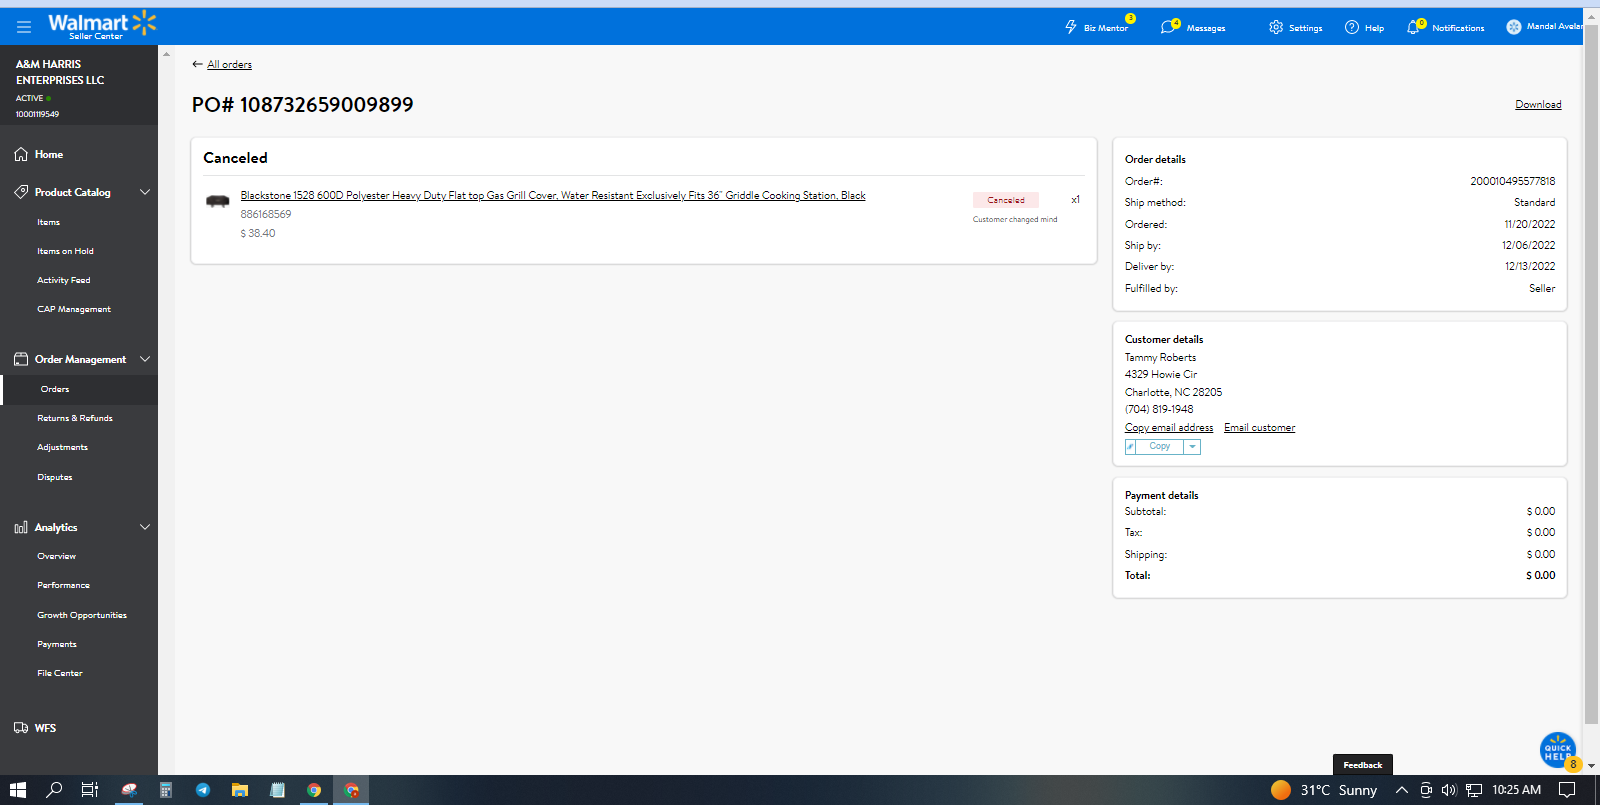1600x805 pixels.
Task: Open File Explorer from the taskbar
Action: pos(240,790)
